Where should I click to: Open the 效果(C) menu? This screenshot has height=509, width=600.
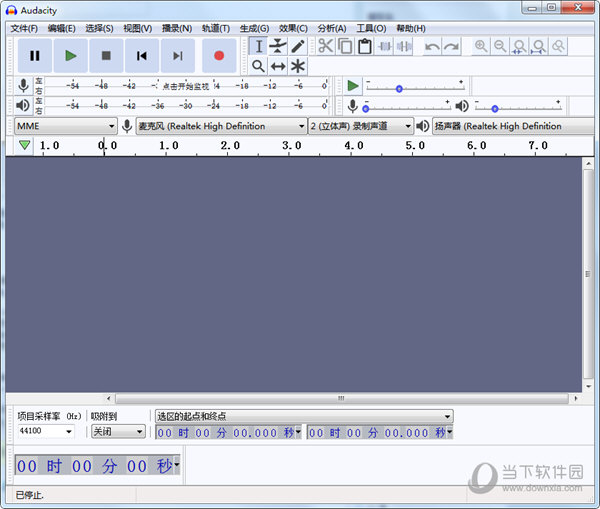(x=293, y=28)
